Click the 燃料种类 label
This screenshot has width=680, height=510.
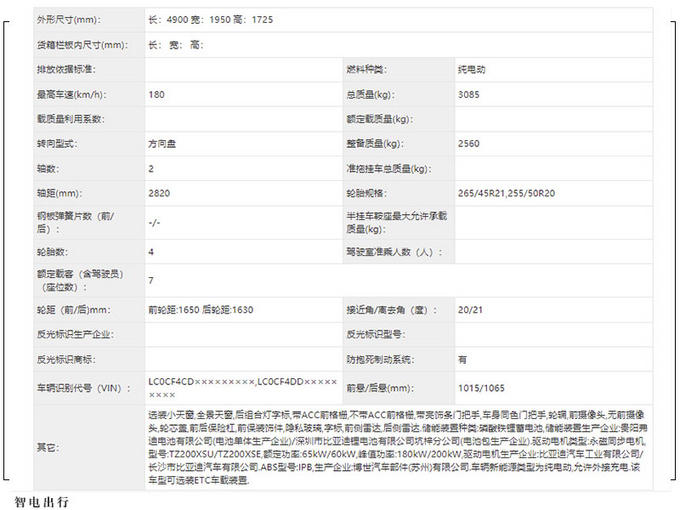pos(366,69)
